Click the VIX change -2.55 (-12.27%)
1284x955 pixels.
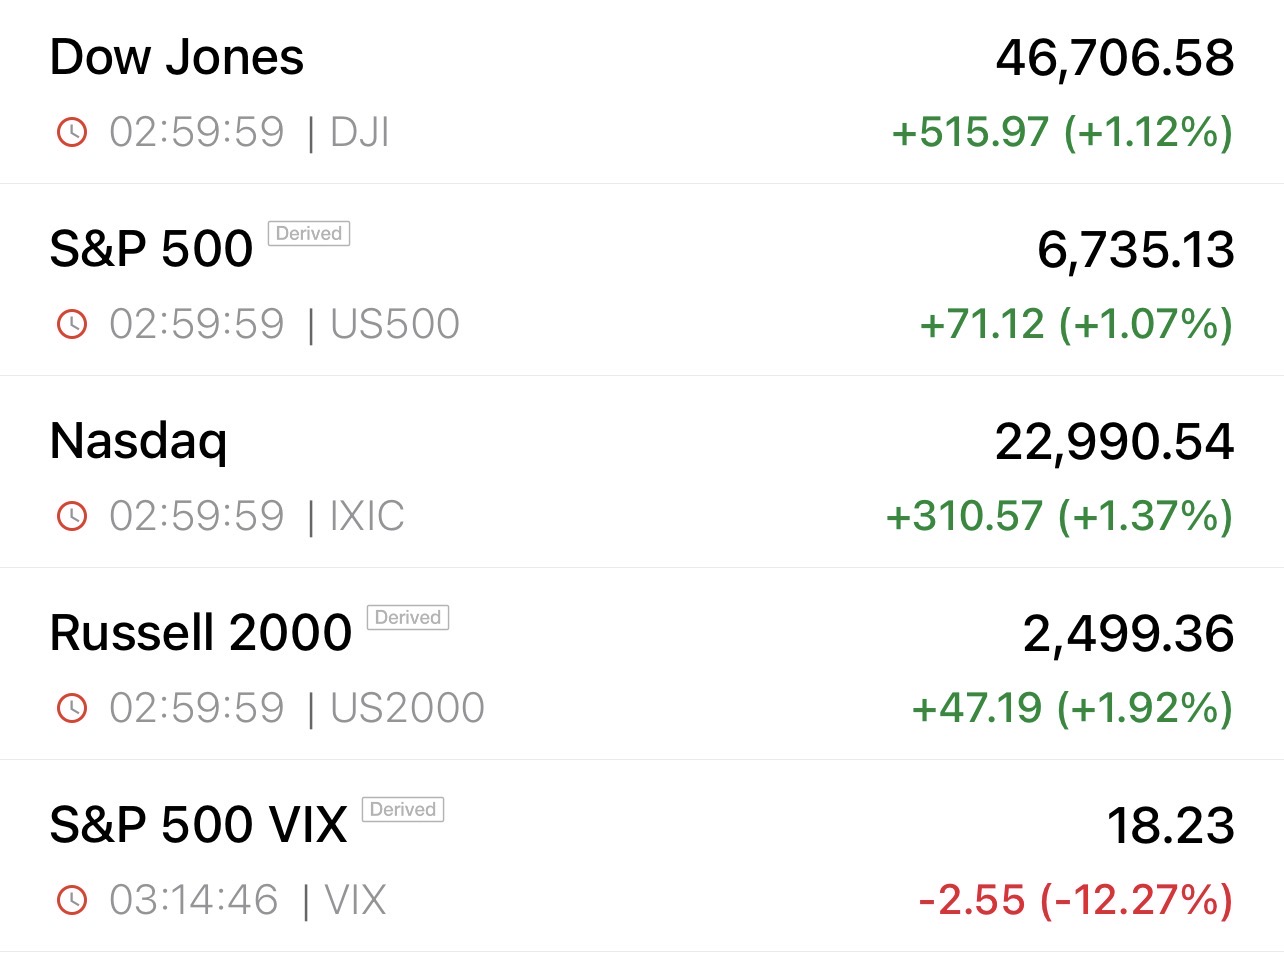(1075, 900)
